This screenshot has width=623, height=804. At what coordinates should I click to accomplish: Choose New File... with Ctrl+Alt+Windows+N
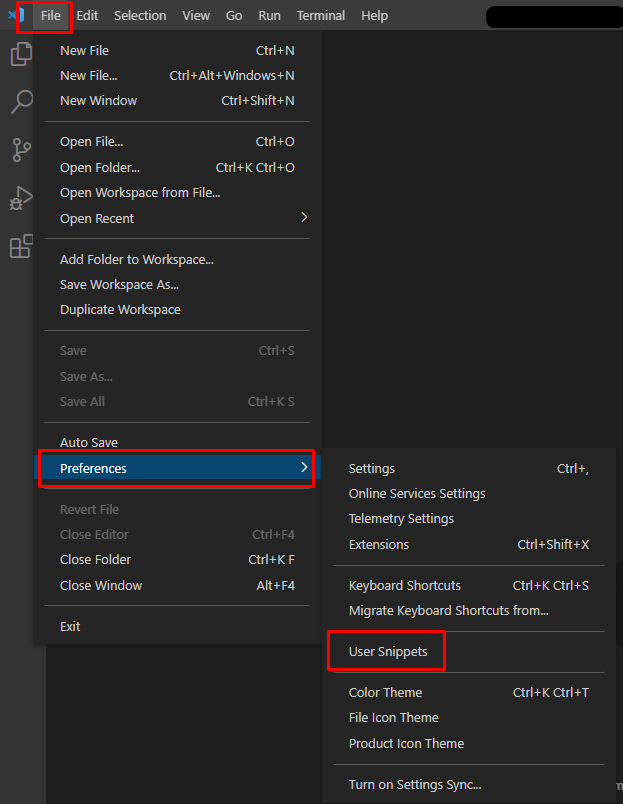[177, 75]
